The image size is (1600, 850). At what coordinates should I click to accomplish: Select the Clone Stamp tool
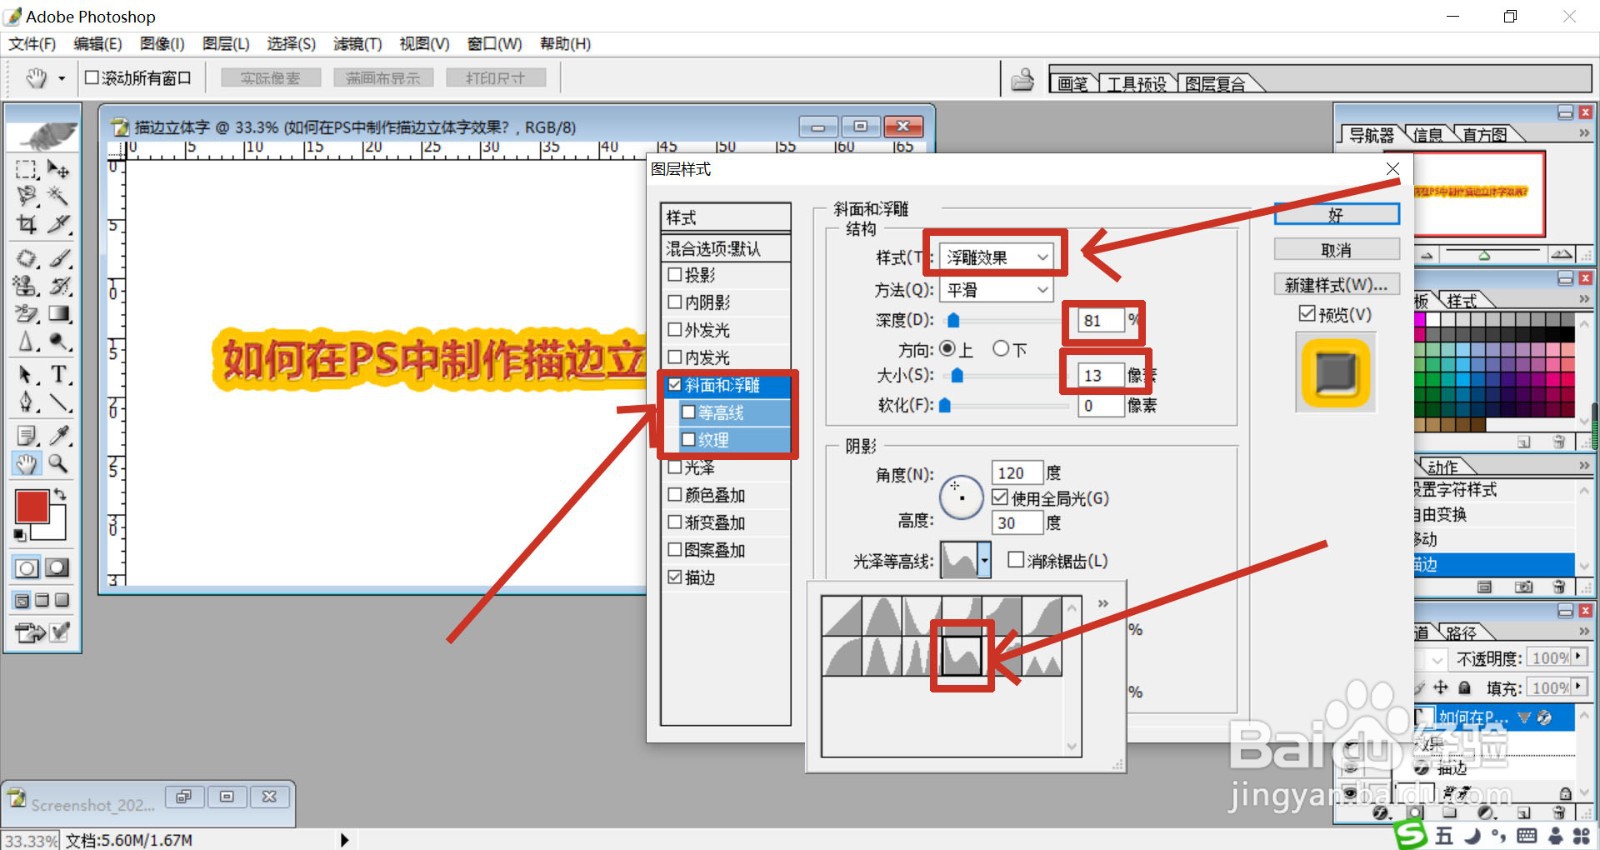tap(27, 286)
